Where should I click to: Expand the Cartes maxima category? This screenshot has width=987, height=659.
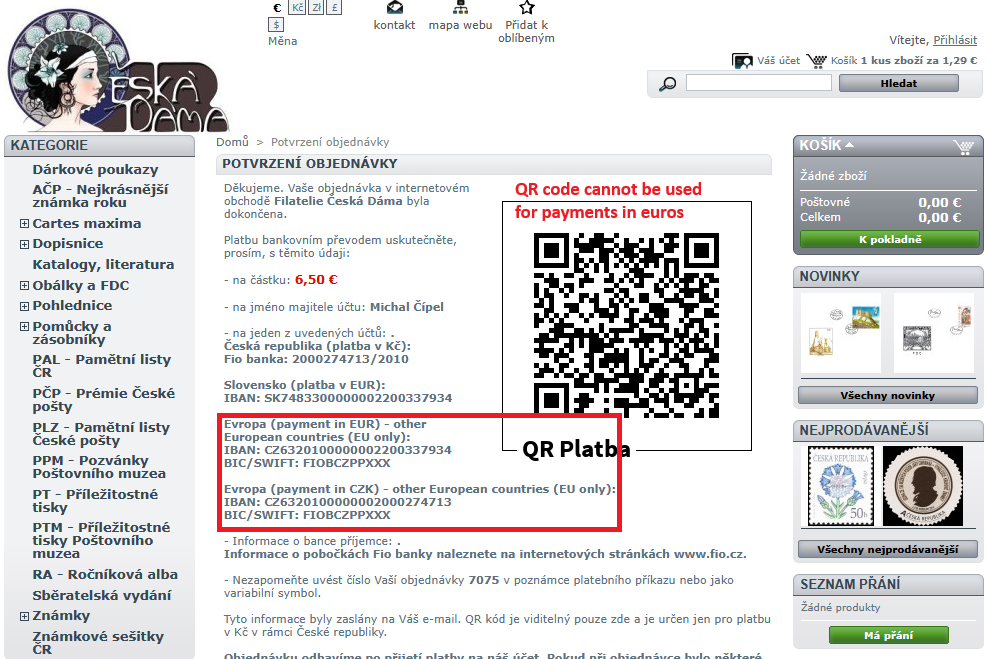click(24, 223)
